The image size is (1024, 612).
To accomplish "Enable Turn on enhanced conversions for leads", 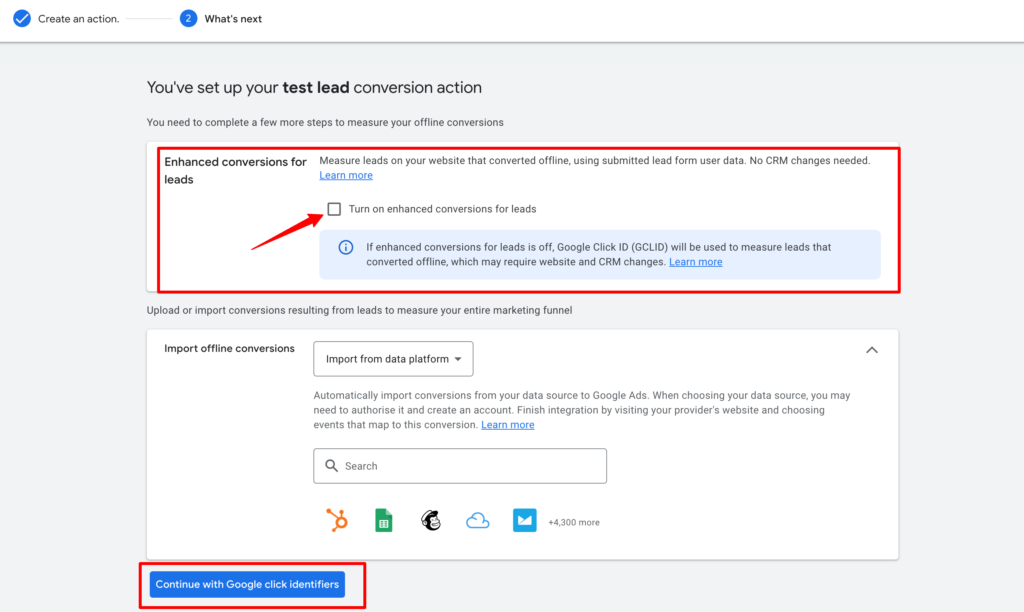I will 335,209.
